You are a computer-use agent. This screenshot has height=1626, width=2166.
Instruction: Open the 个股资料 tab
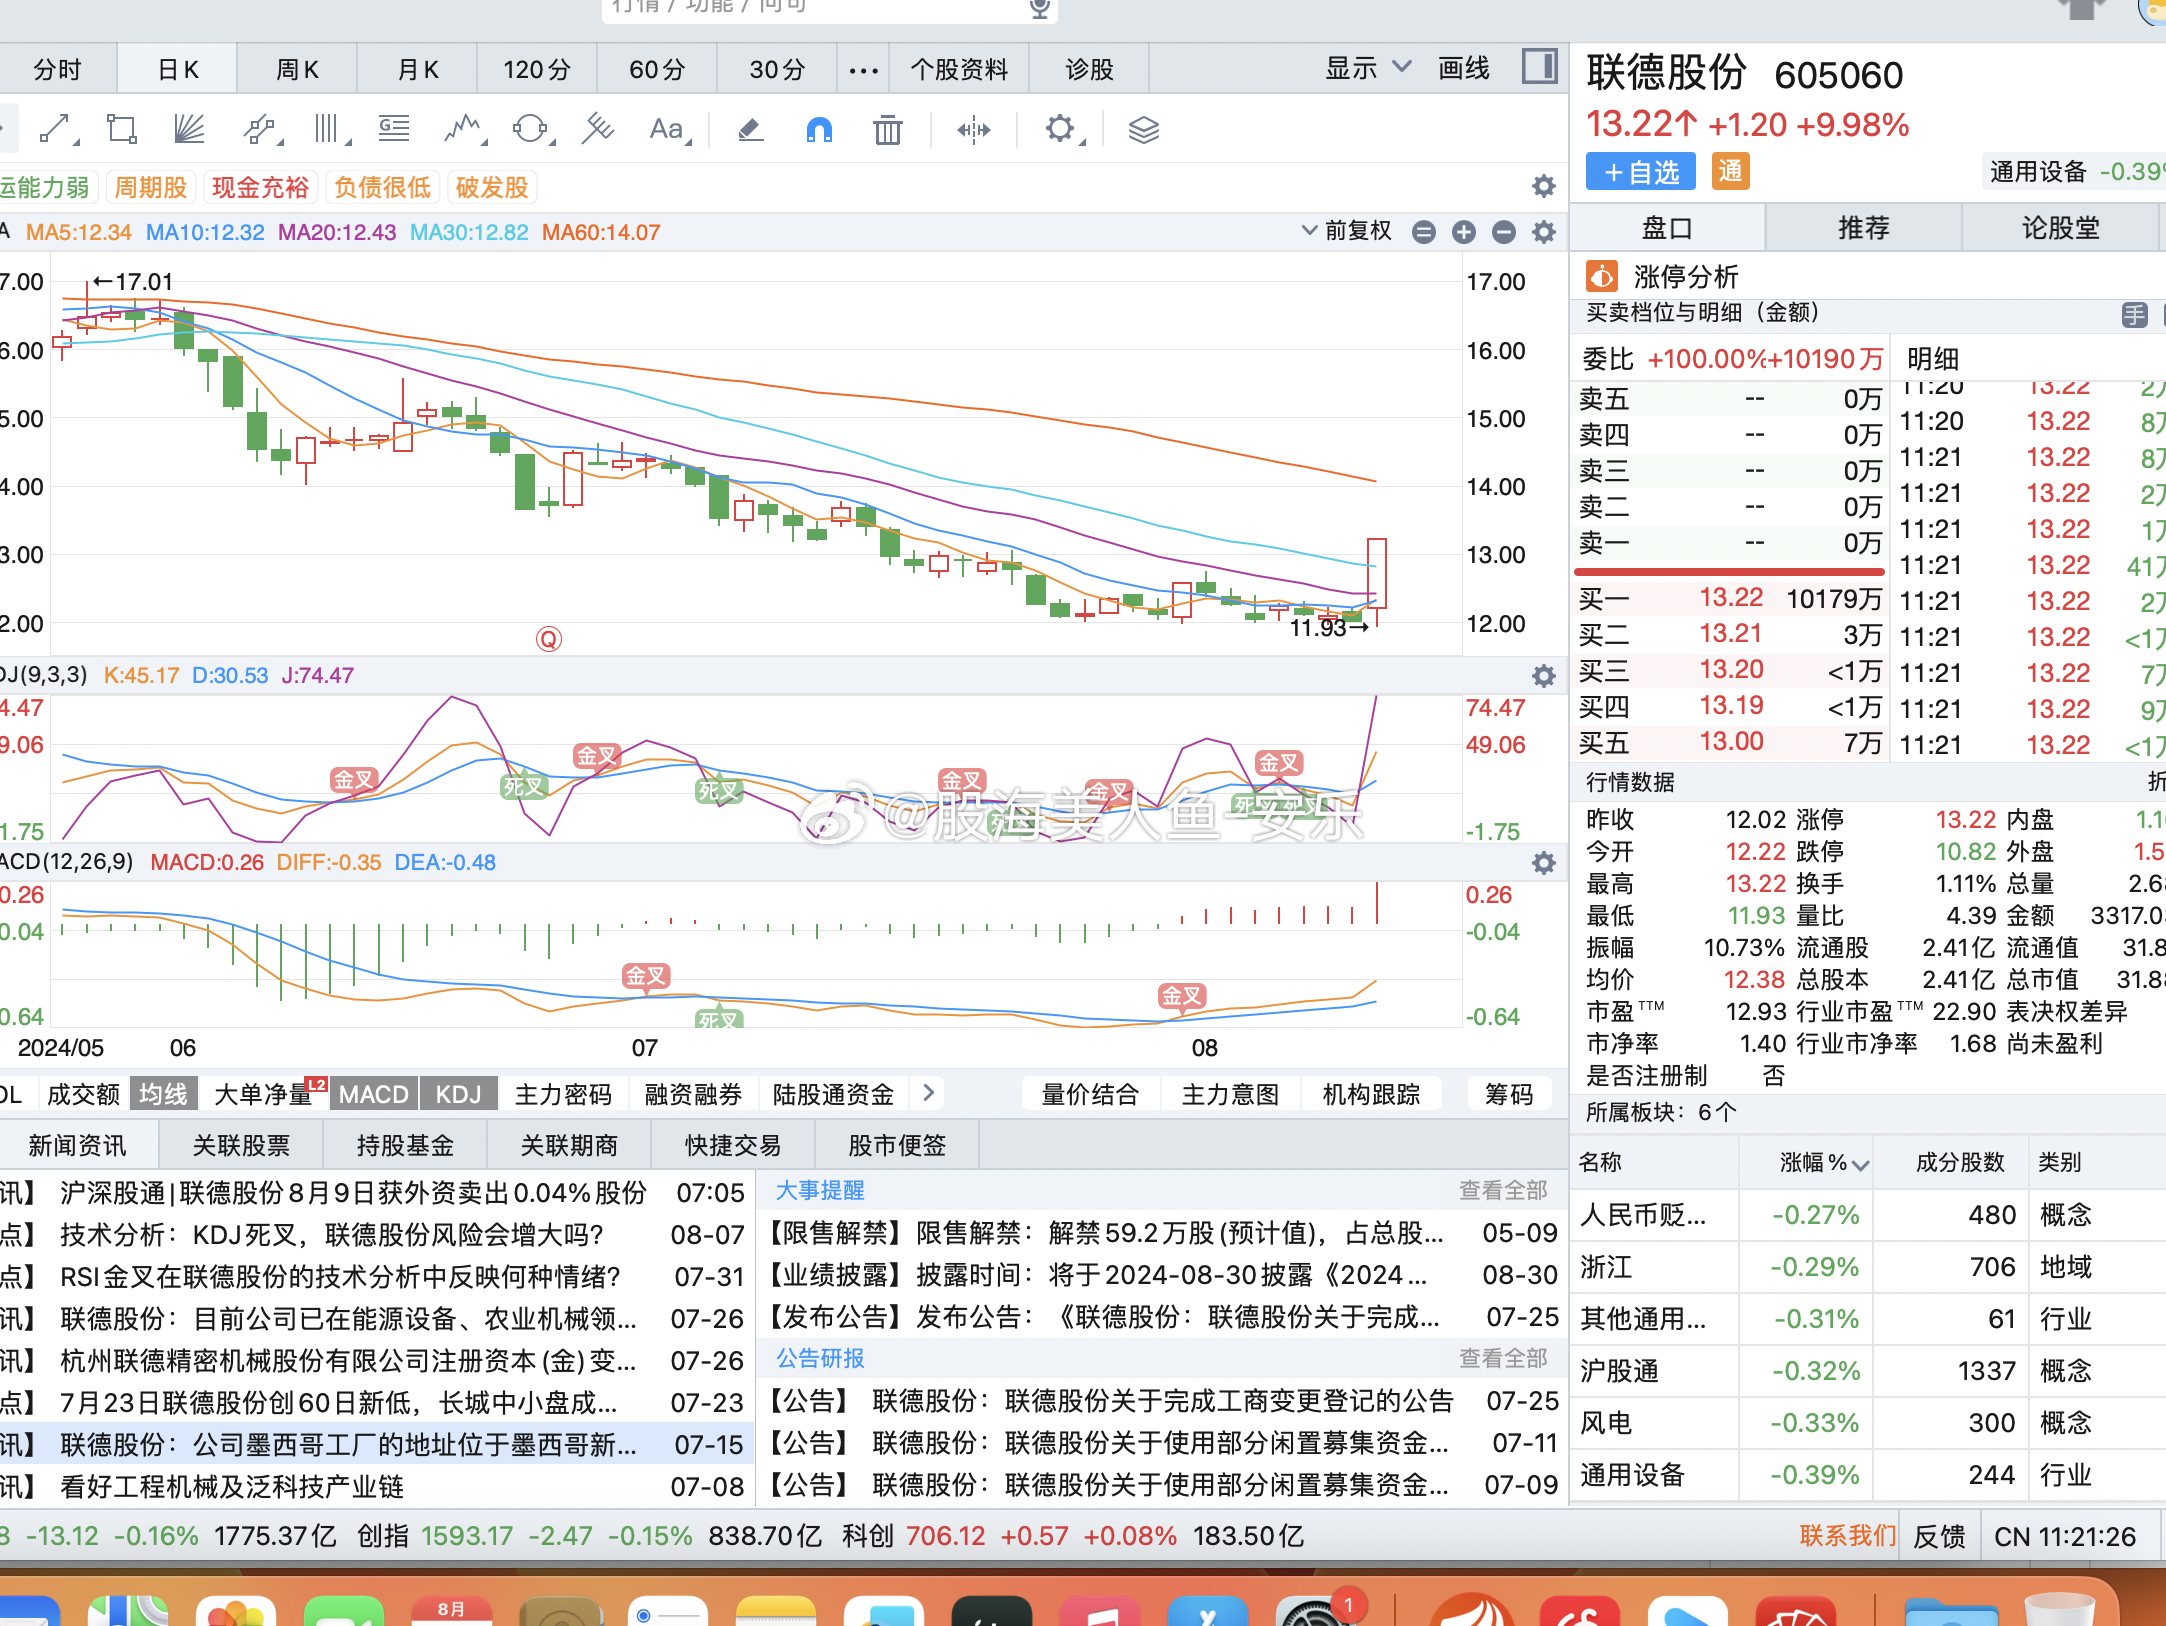click(959, 69)
